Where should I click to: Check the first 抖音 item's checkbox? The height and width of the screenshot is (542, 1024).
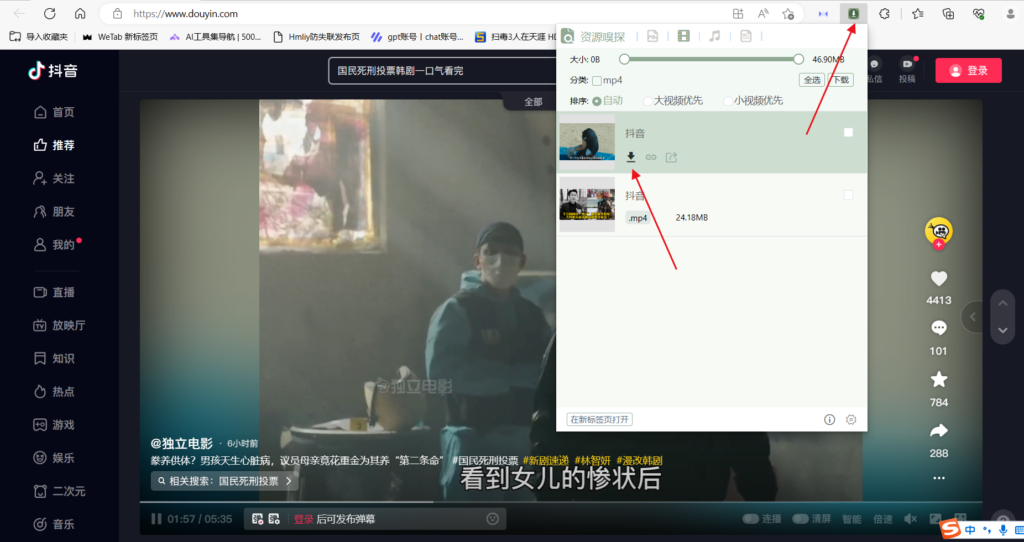tap(848, 133)
